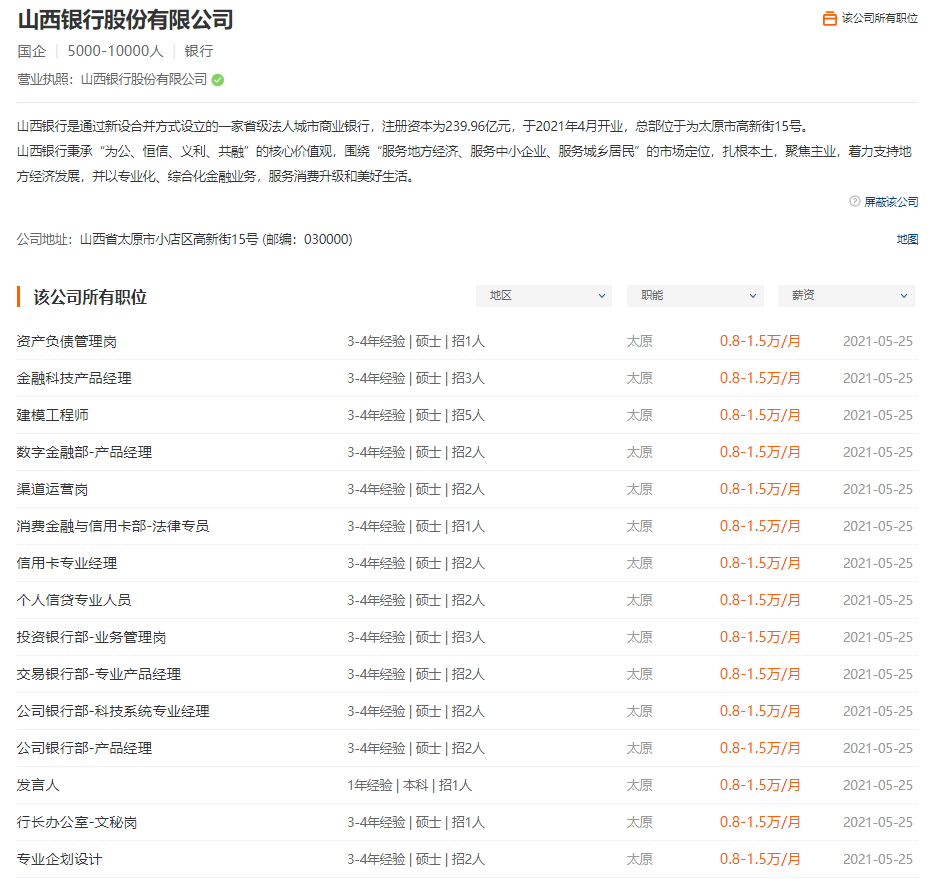Click the 5000-10000人 company size label
This screenshot has height=879, width=932.
pyautogui.click(x=115, y=52)
